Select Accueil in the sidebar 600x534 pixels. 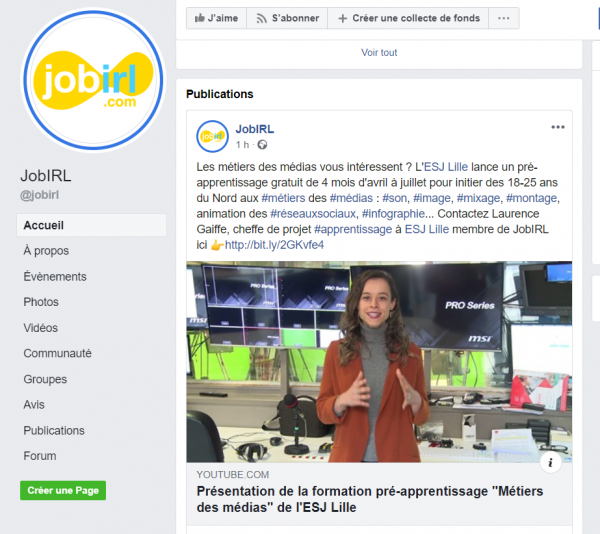(x=91, y=225)
